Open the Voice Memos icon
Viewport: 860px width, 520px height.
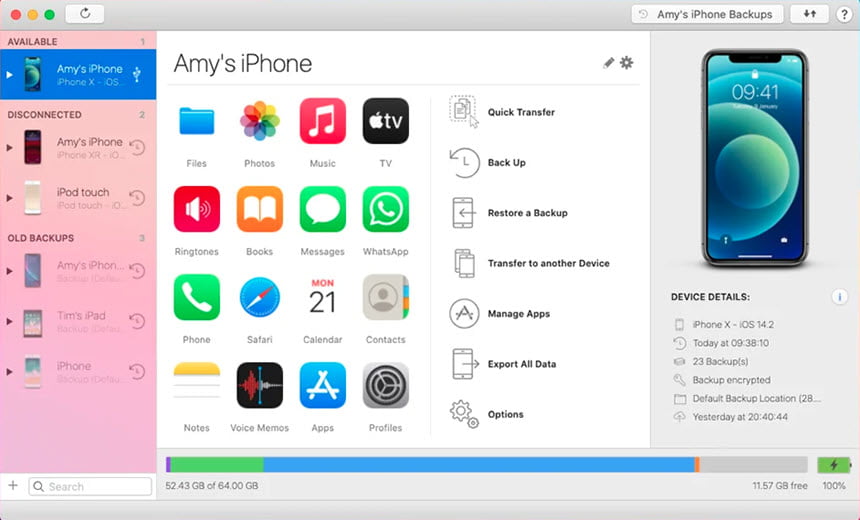(x=259, y=385)
